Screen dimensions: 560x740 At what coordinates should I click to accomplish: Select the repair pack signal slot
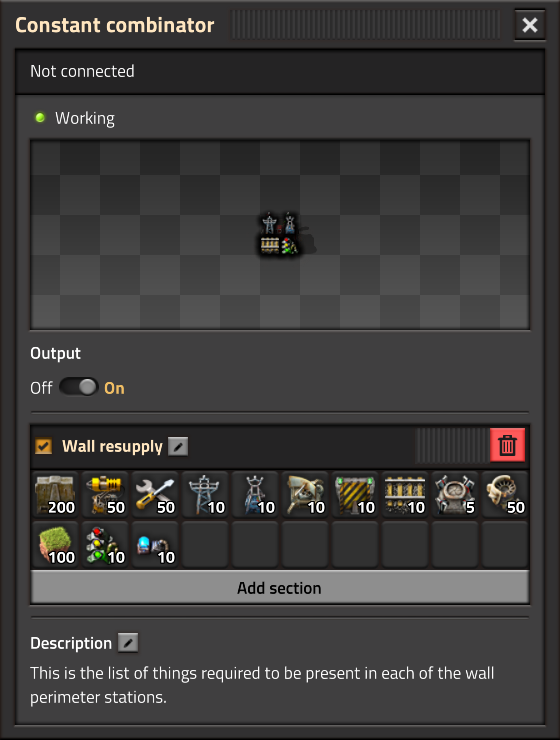click(156, 495)
